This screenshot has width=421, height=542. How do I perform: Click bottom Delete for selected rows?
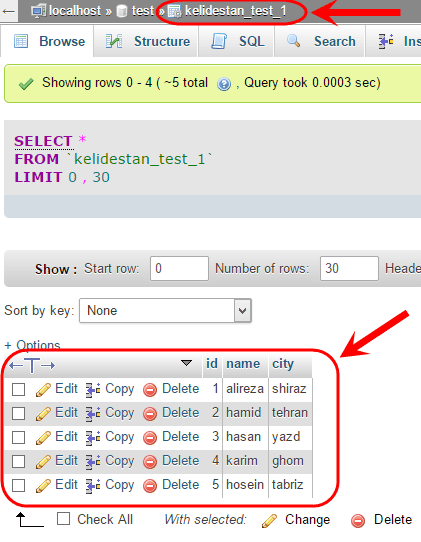[393, 520]
